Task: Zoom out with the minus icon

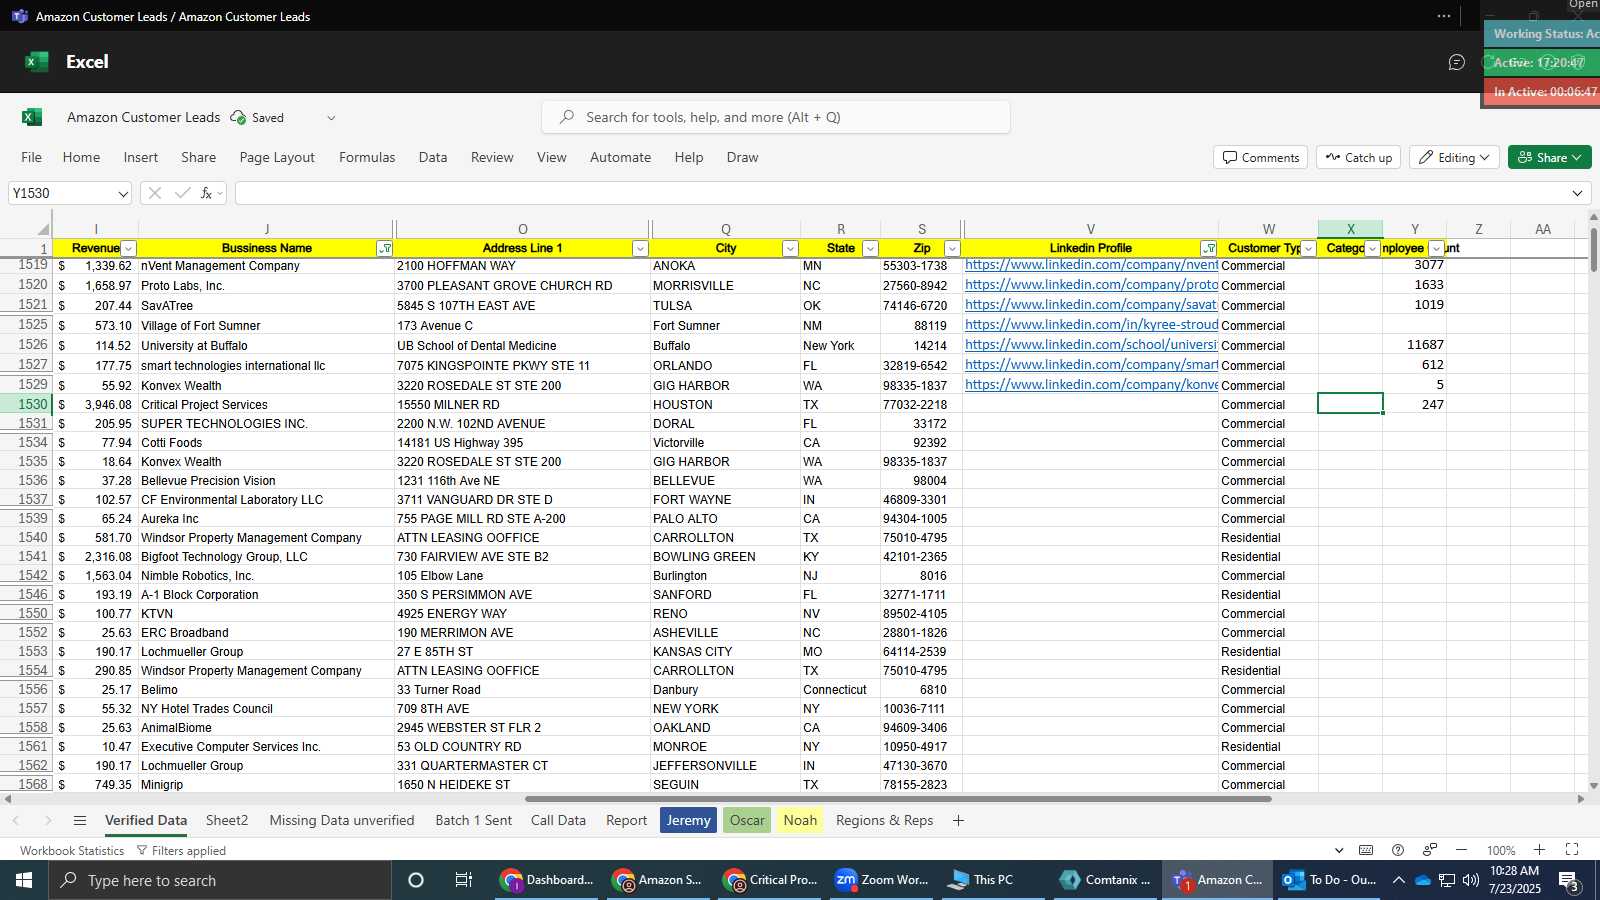Action: 1462,850
